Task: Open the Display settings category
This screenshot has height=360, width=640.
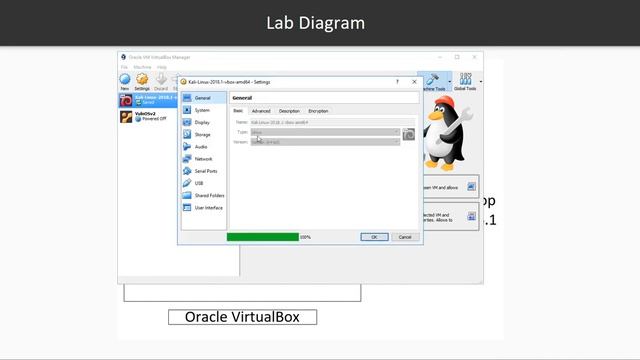Action: [203, 122]
